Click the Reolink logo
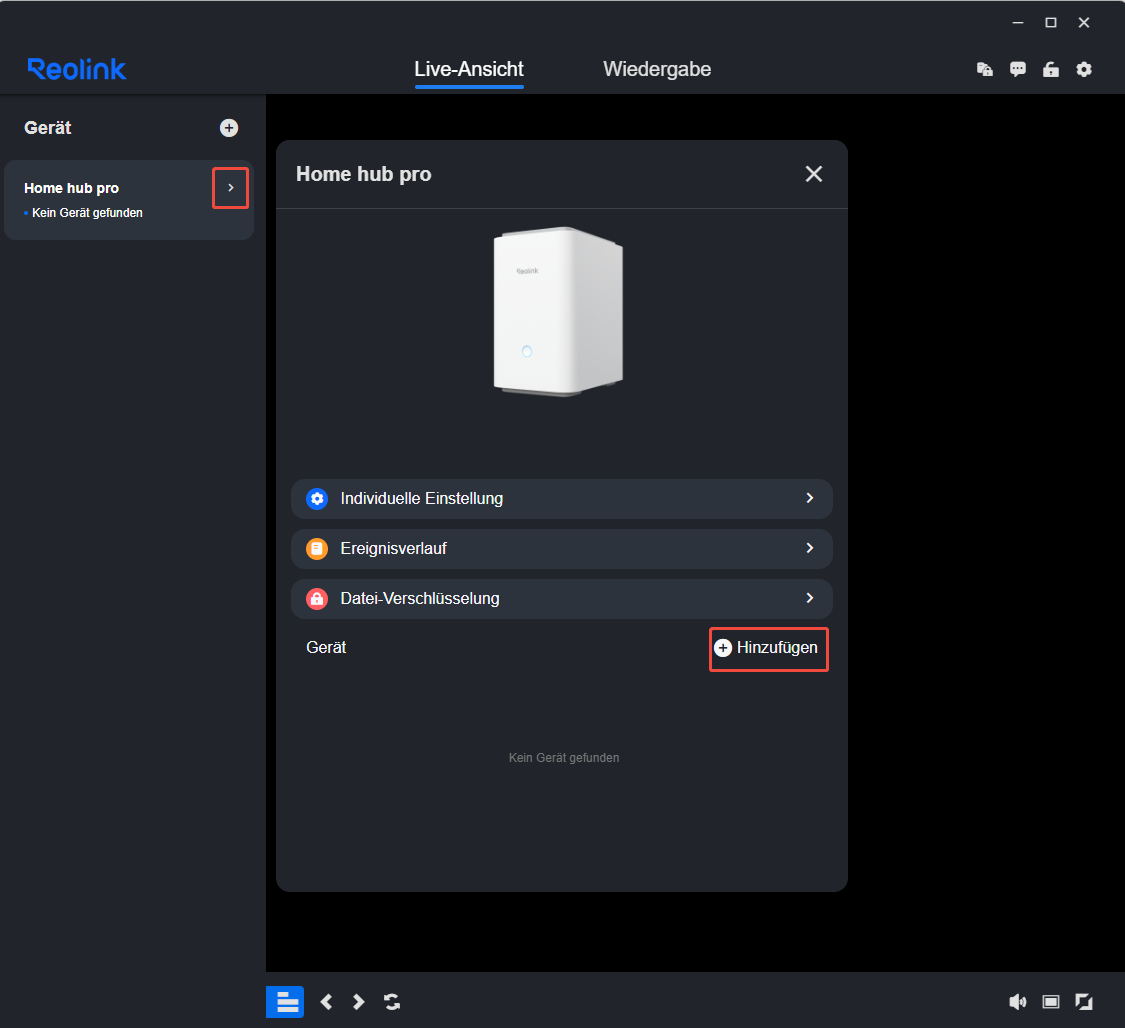The width and height of the screenshot is (1125, 1028). click(77, 69)
